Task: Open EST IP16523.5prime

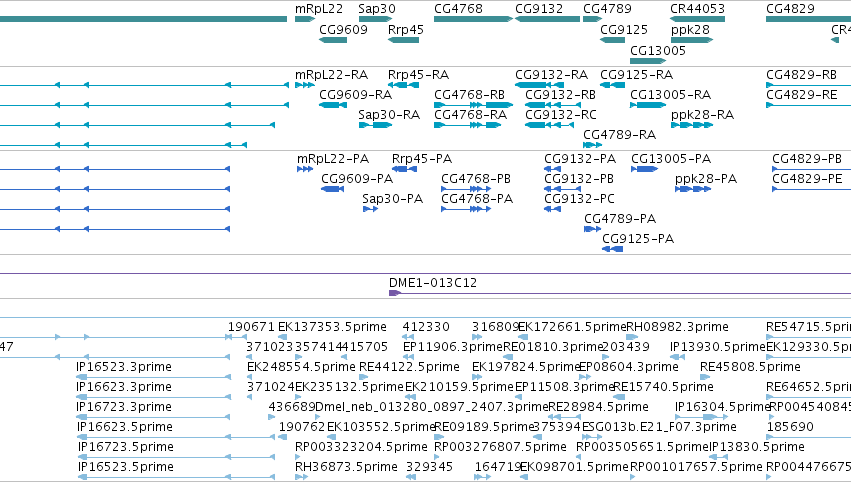Action: pyautogui.click(x=125, y=467)
